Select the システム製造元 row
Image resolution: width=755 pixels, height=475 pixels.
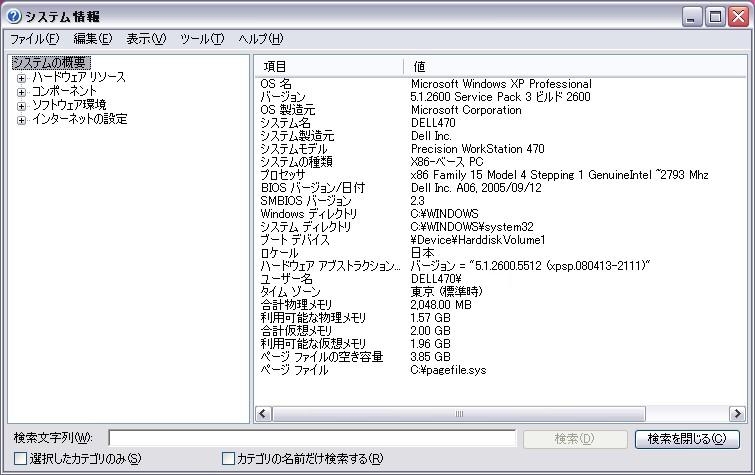click(501, 136)
